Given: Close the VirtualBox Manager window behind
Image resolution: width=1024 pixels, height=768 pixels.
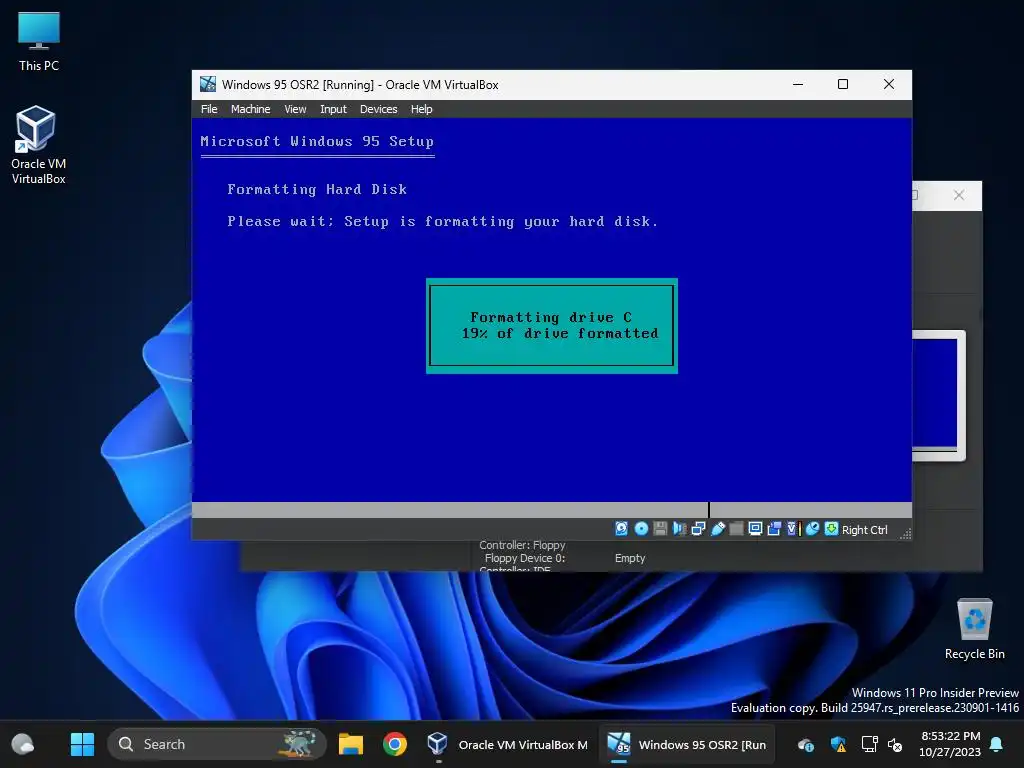Looking at the screenshot, I should 959,195.
